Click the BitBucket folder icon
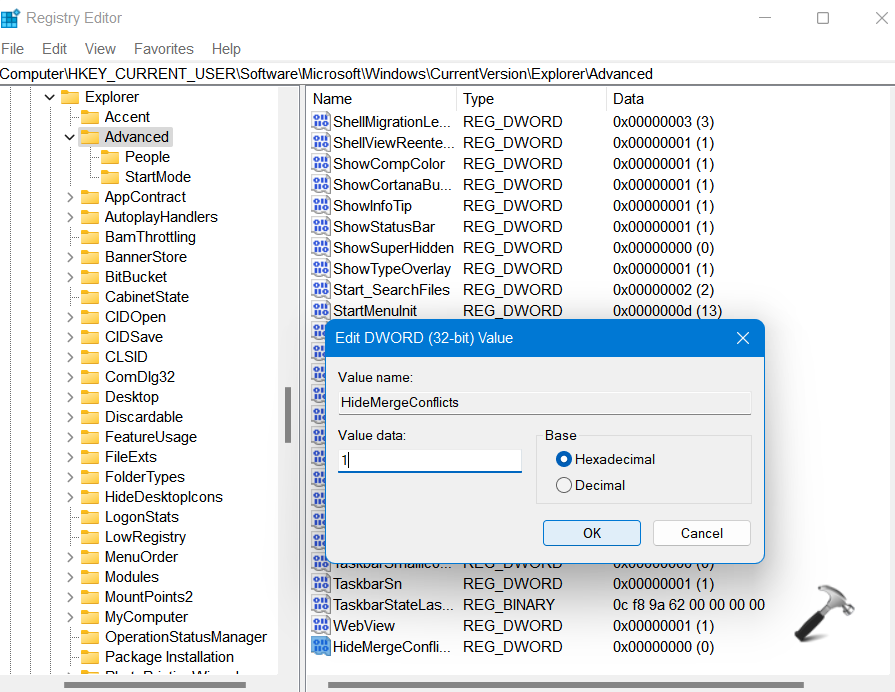 point(90,277)
